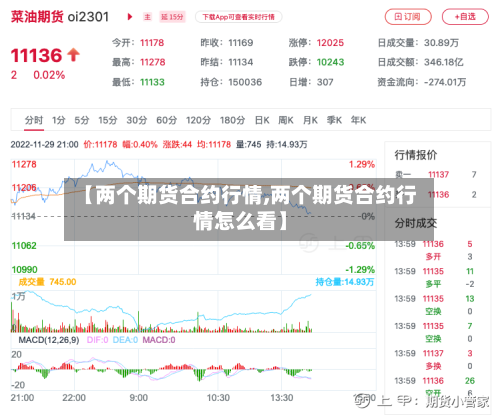Click the 日成交量 value 30.89万

tap(441, 43)
